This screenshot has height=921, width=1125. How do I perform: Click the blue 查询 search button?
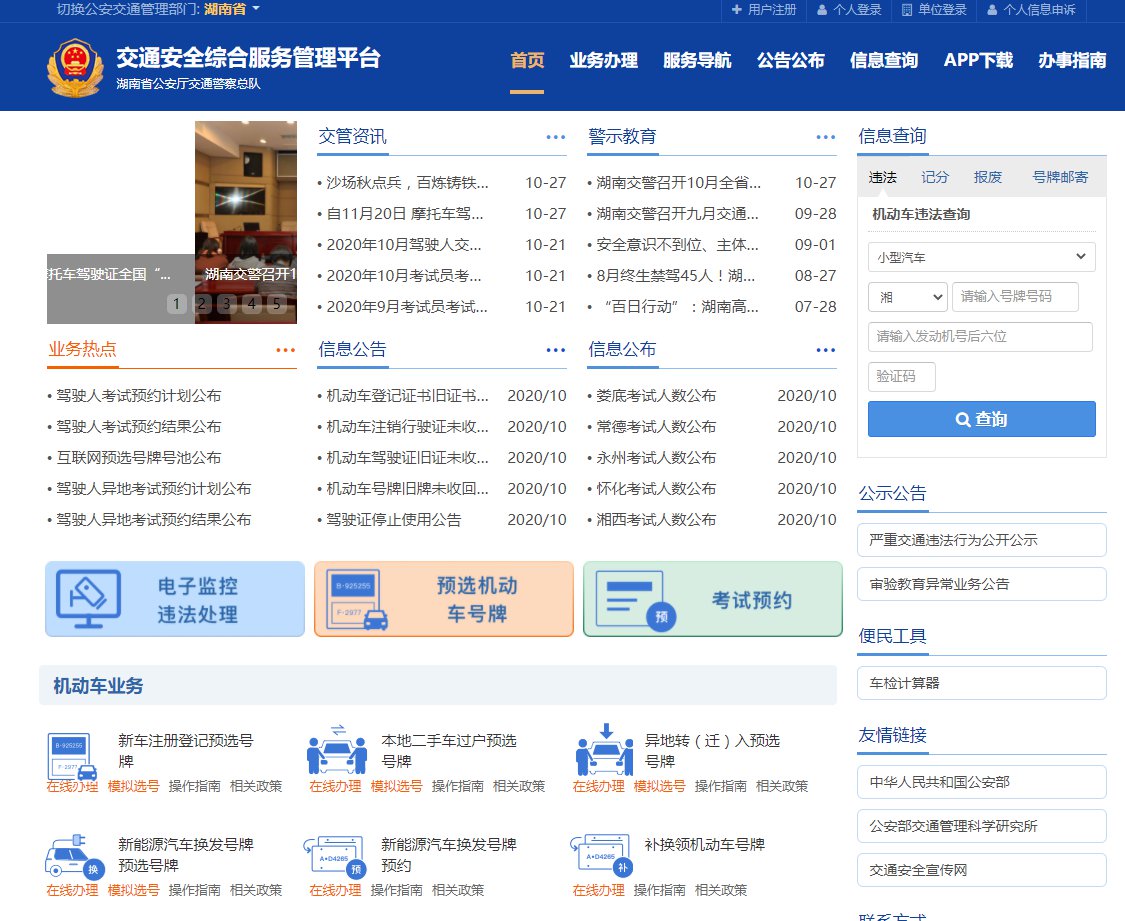(x=981, y=419)
